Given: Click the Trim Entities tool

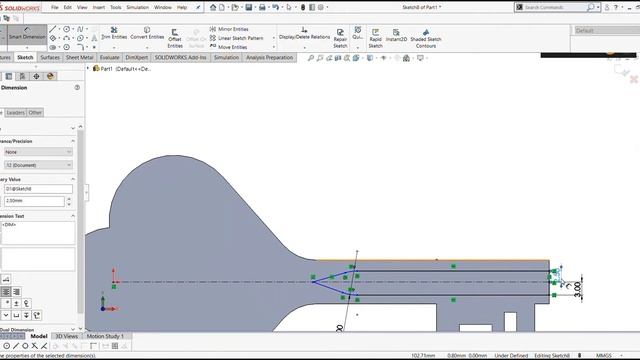Looking at the screenshot, I should point(114,33).
